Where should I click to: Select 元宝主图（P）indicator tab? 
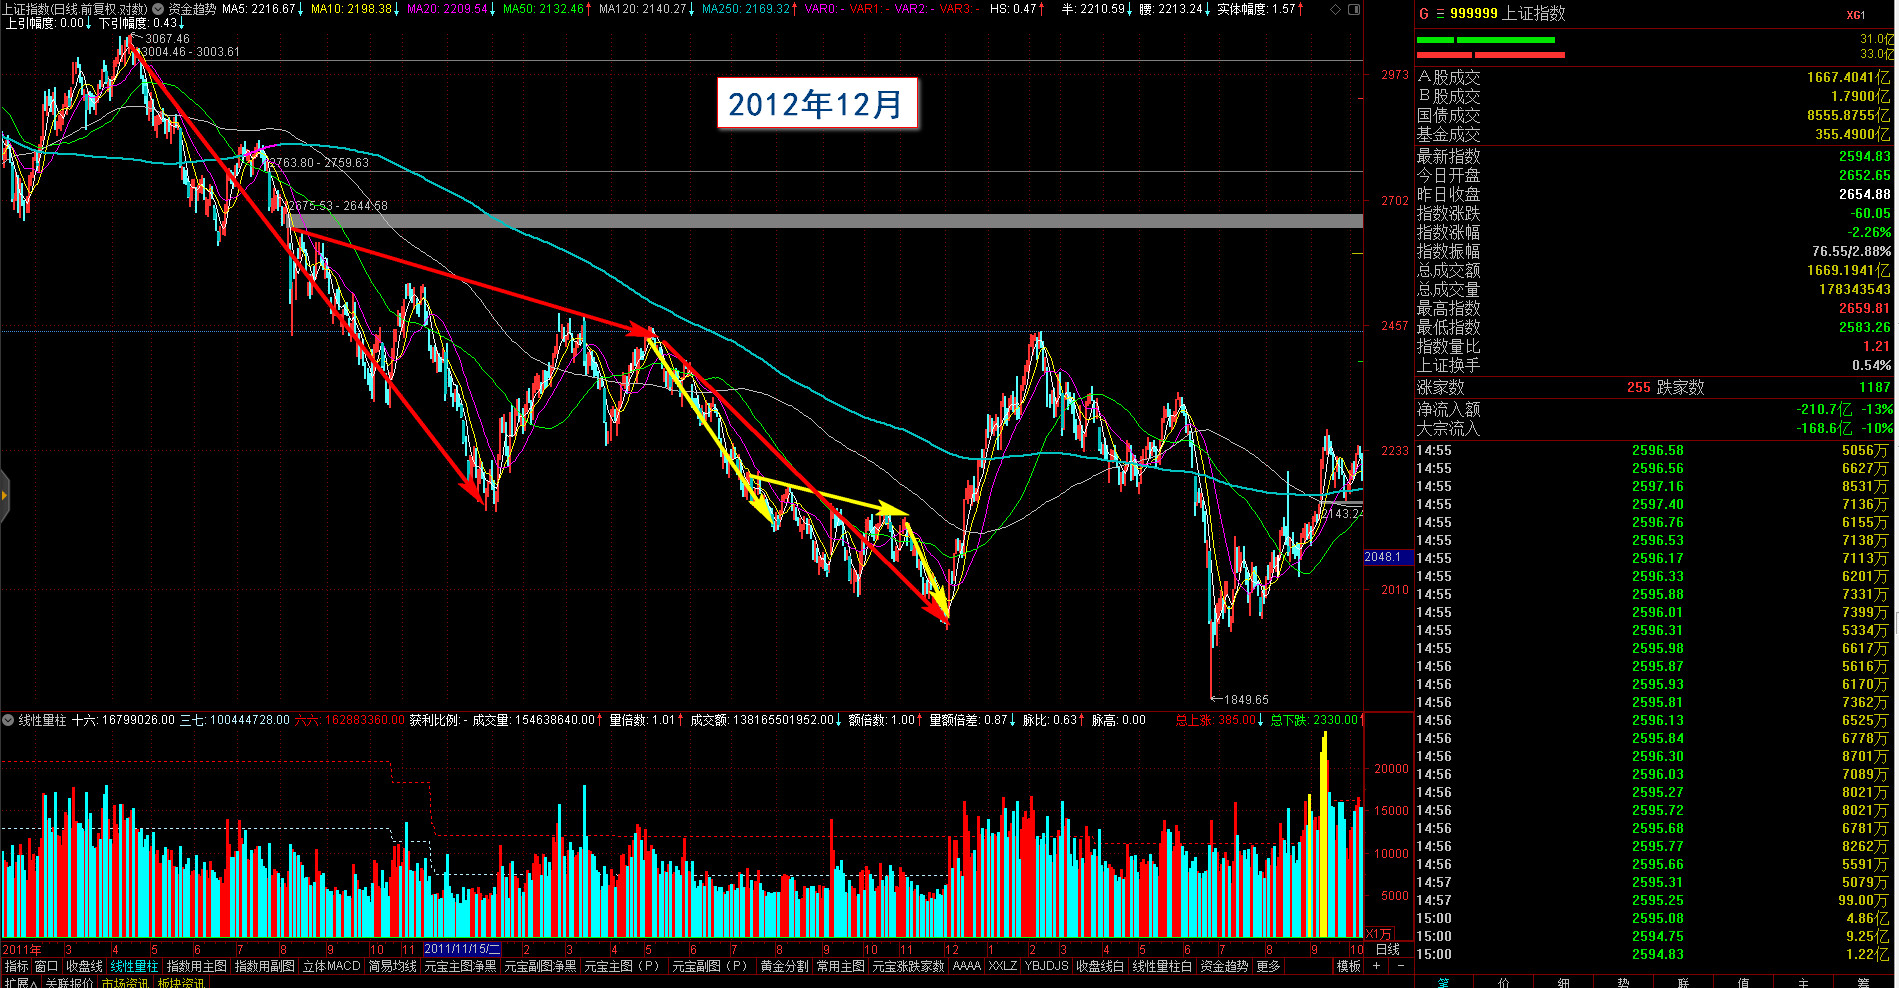622,966
